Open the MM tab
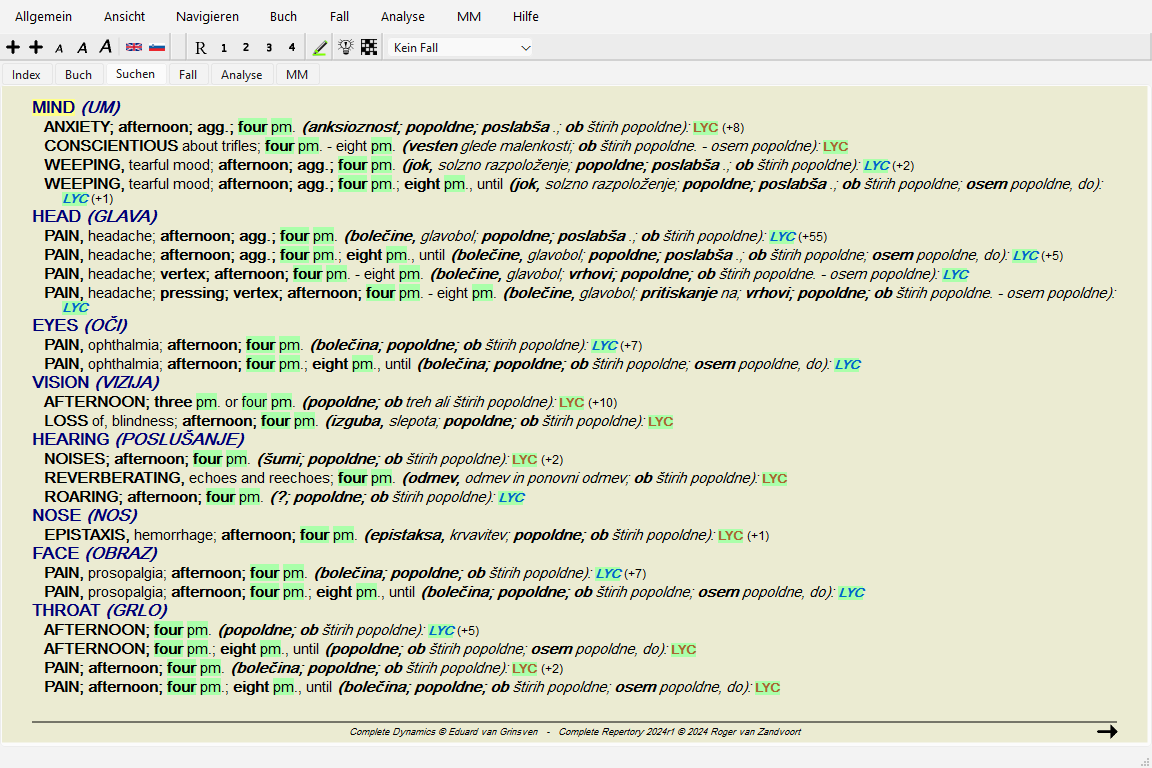The height and width of the screenshot is (768, 1152). point(297,75)
